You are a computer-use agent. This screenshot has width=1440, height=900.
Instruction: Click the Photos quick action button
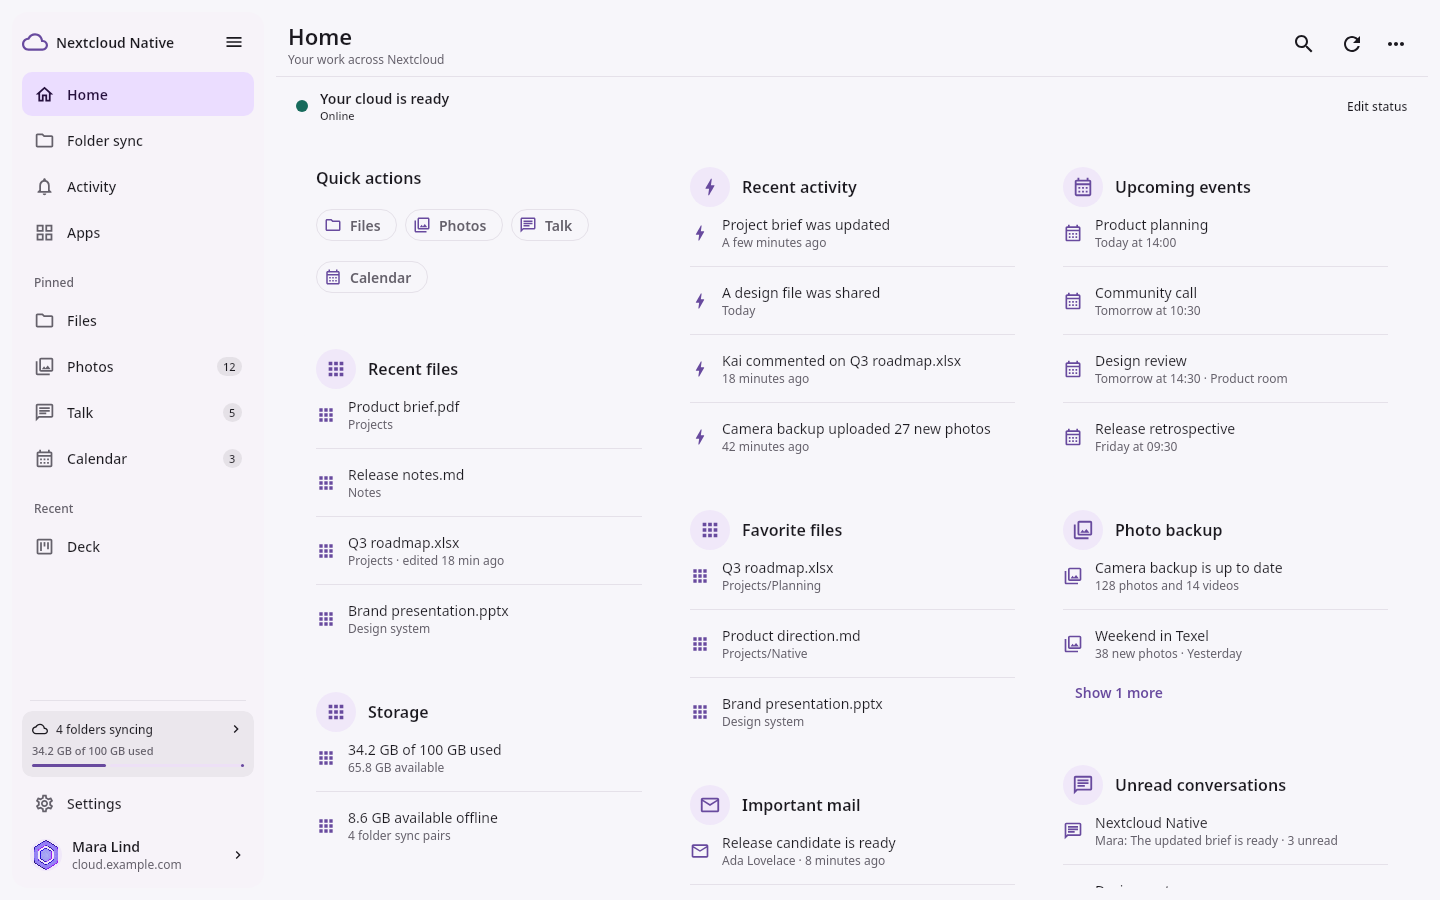[453, 225]
